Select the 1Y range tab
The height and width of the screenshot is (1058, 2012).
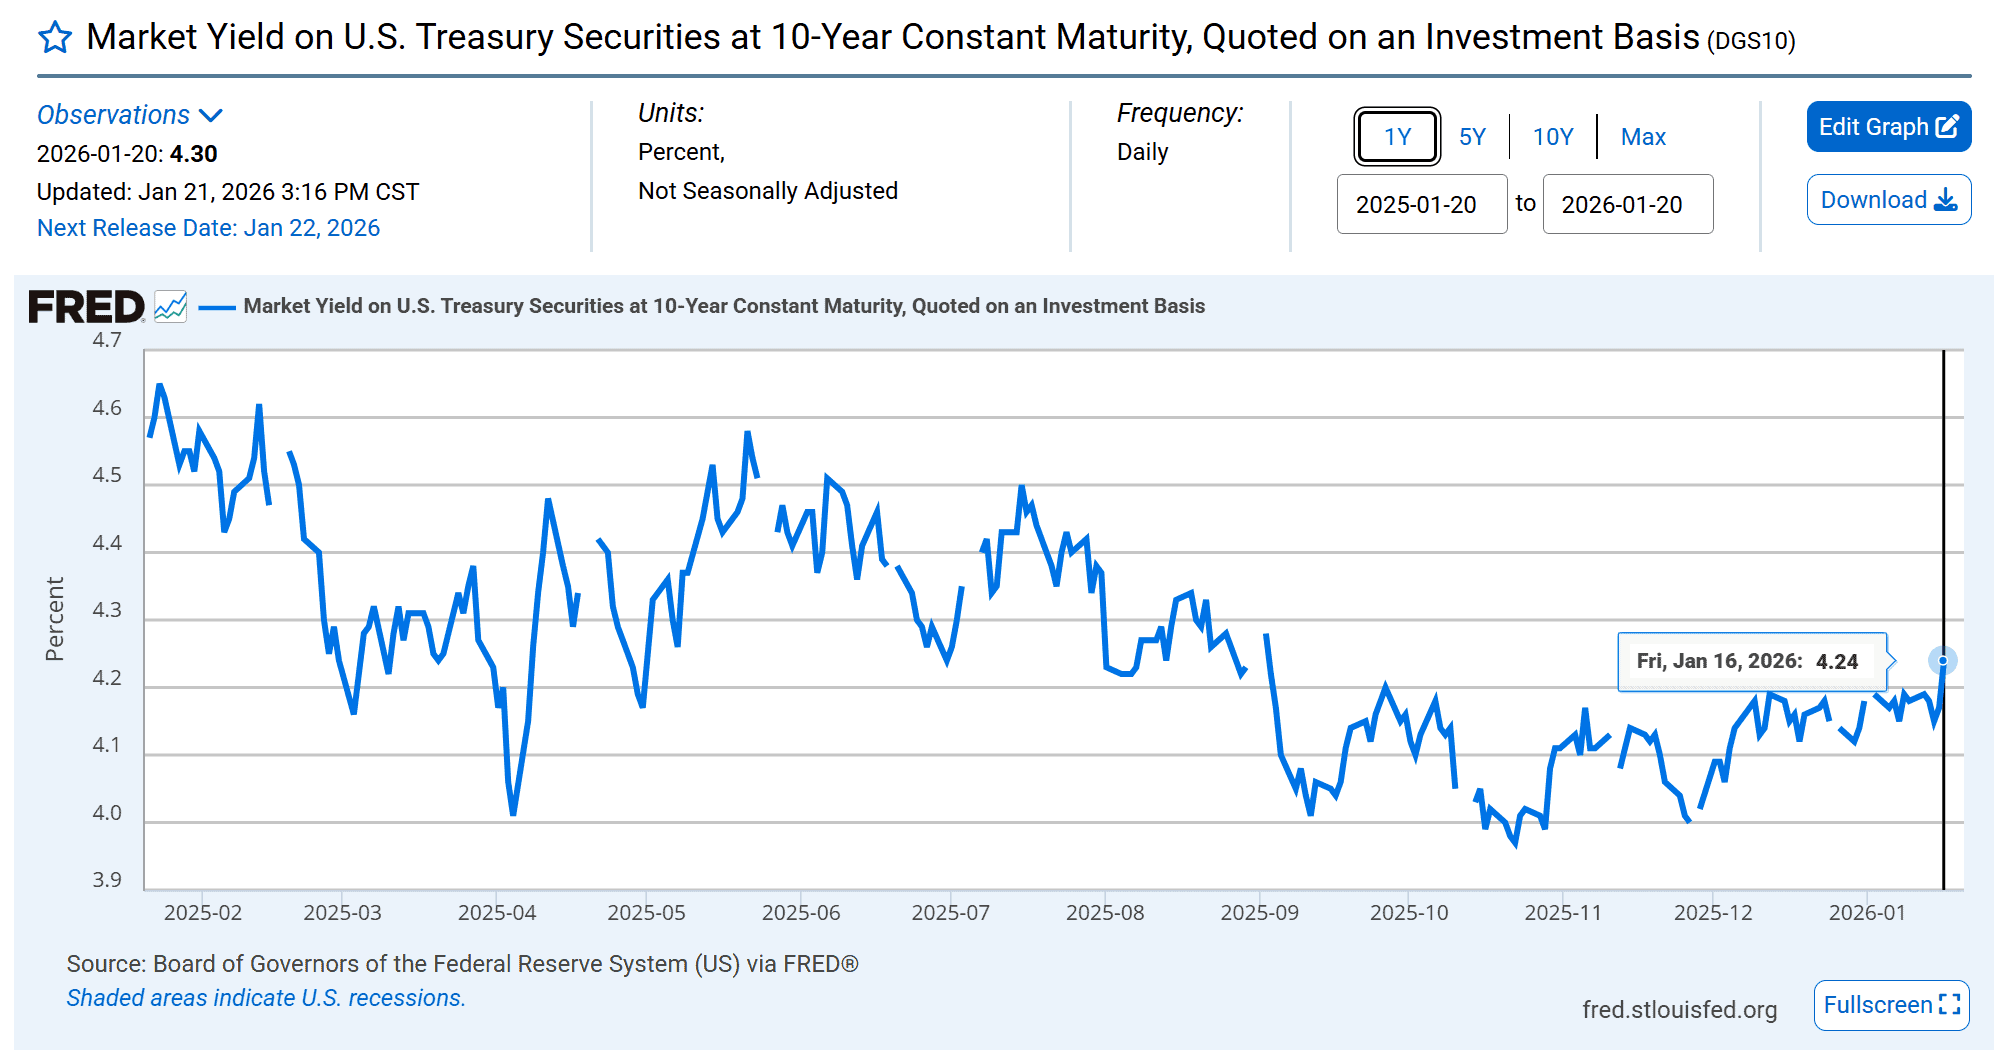1397,137
